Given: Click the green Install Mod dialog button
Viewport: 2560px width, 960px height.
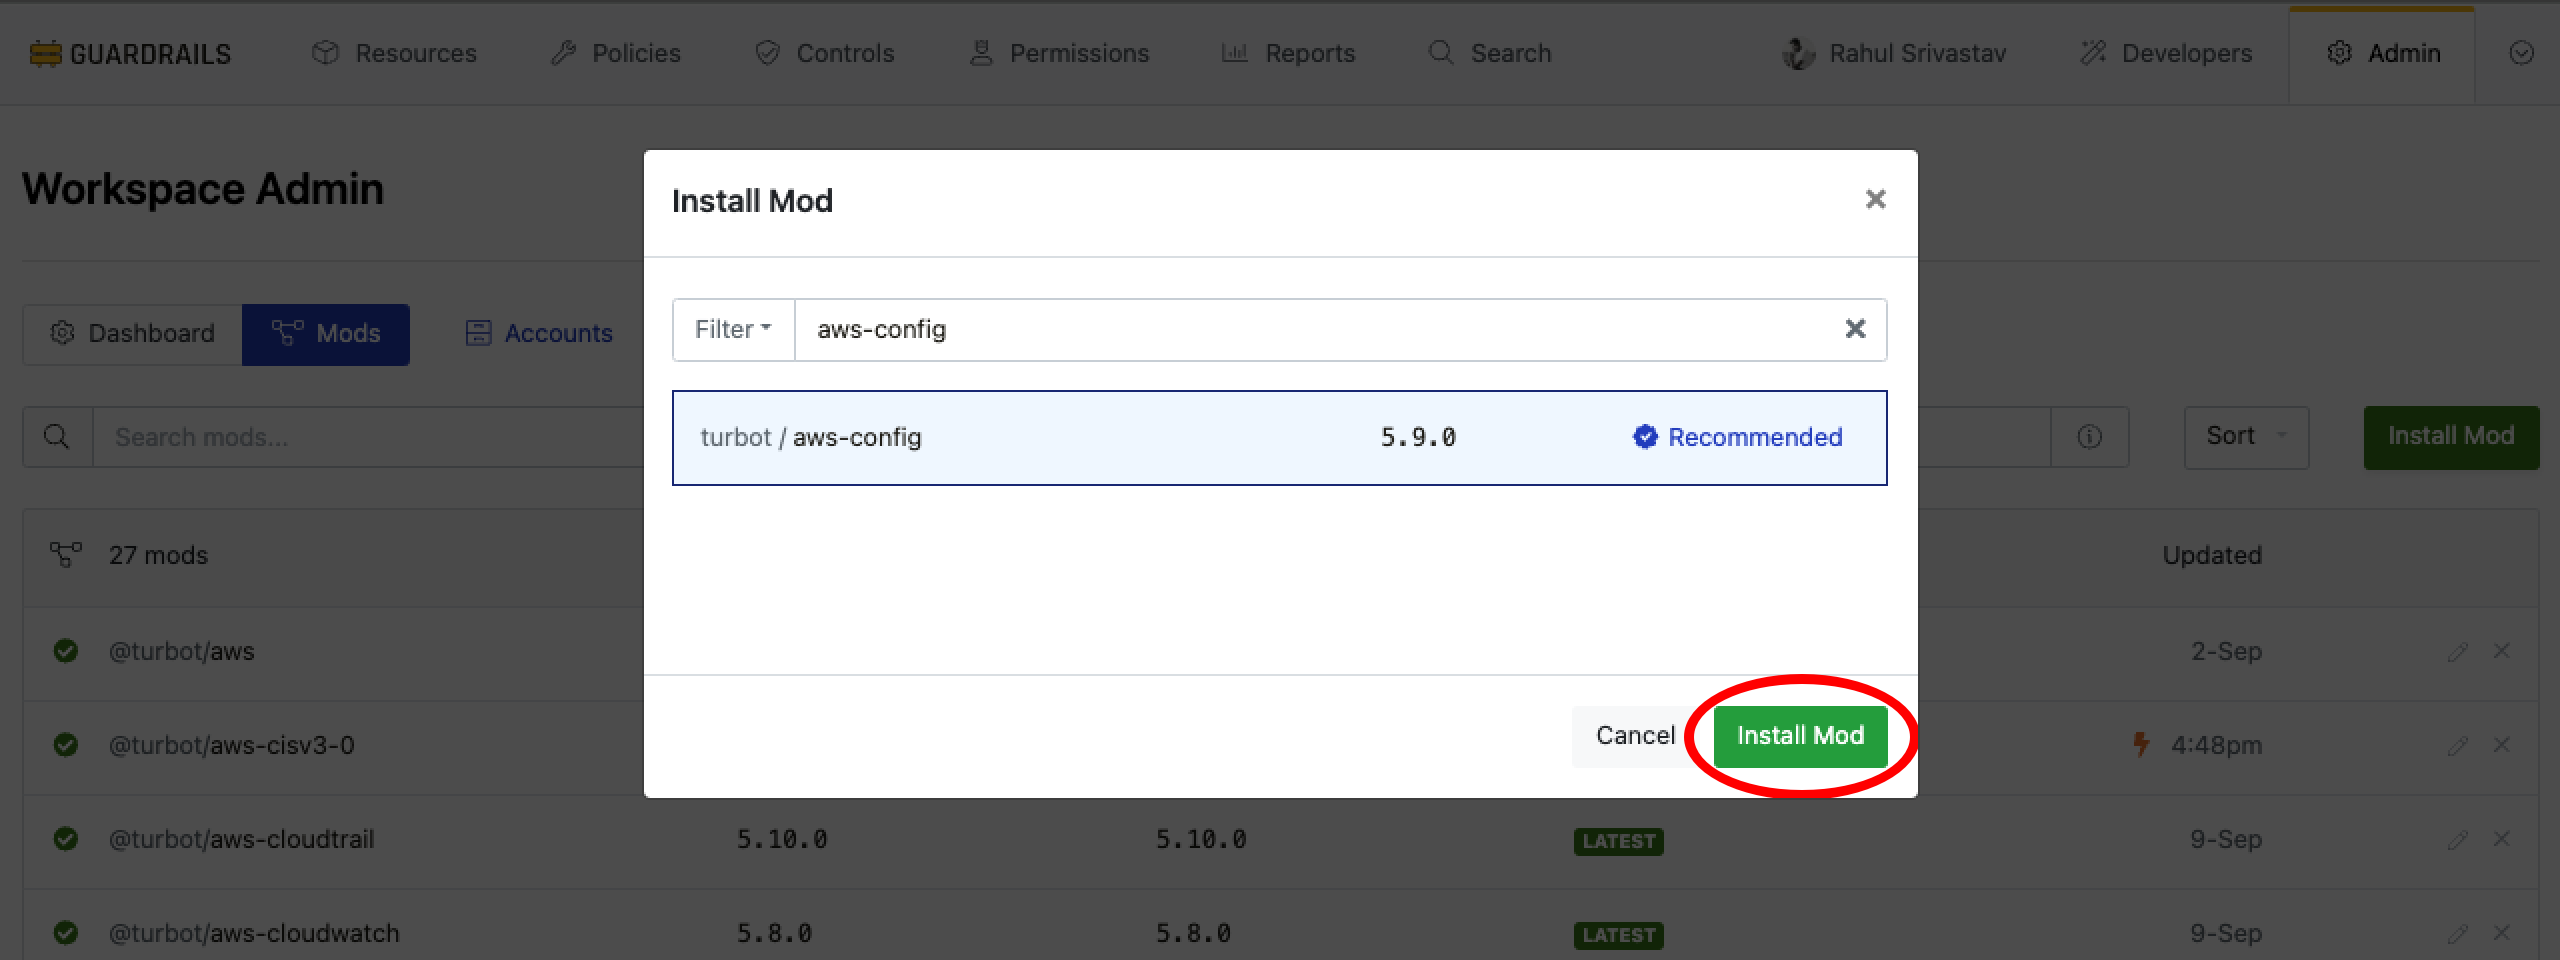Looking at the screenshot, I should [1799, 736].
